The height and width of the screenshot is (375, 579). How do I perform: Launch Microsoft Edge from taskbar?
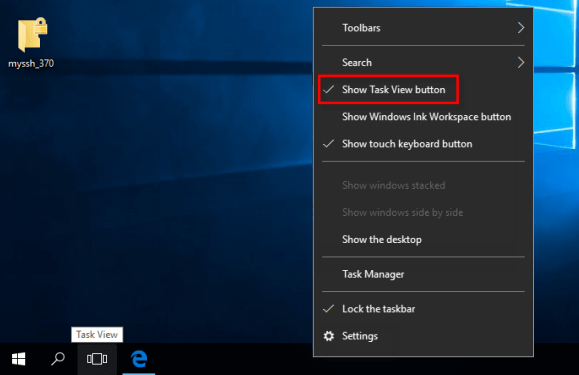[x=139, y=359]
